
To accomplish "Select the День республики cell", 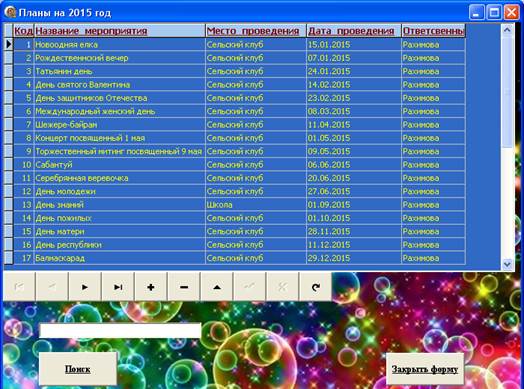I will [120, 245].
